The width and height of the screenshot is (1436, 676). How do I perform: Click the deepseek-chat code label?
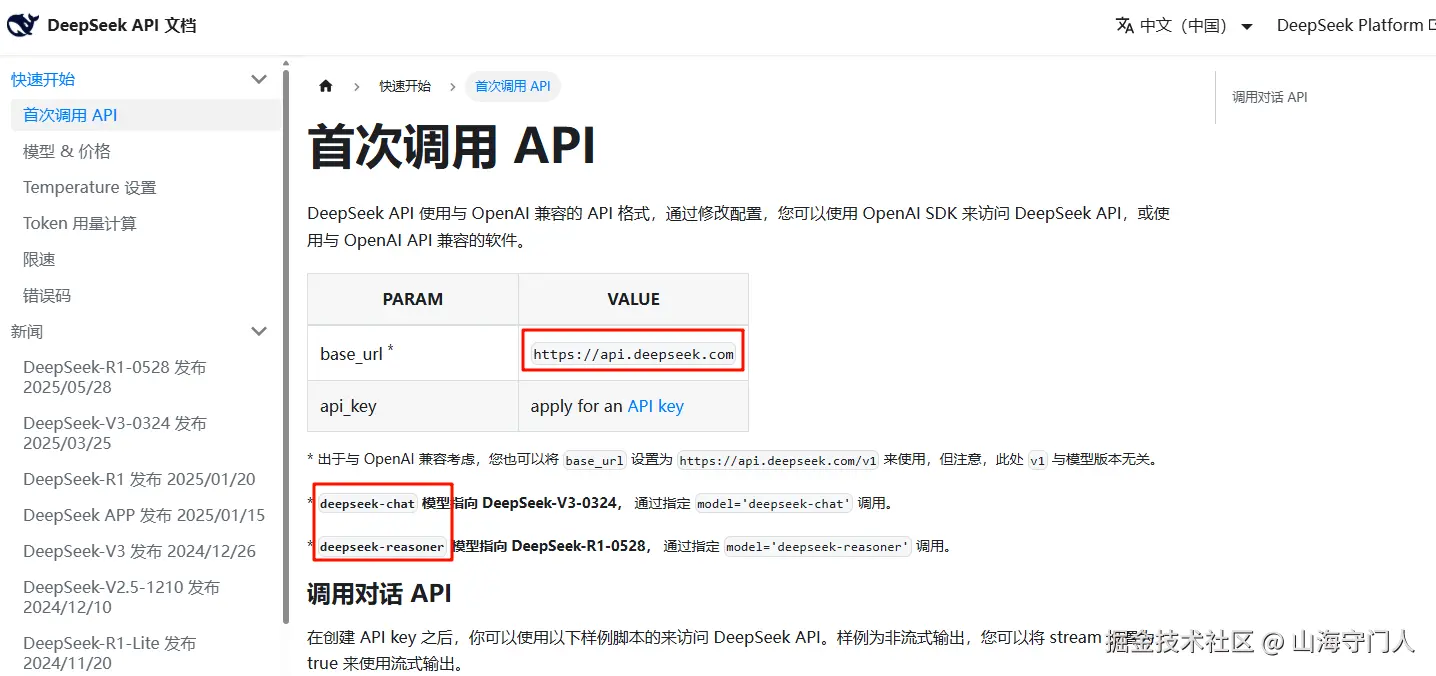(367, 504)
